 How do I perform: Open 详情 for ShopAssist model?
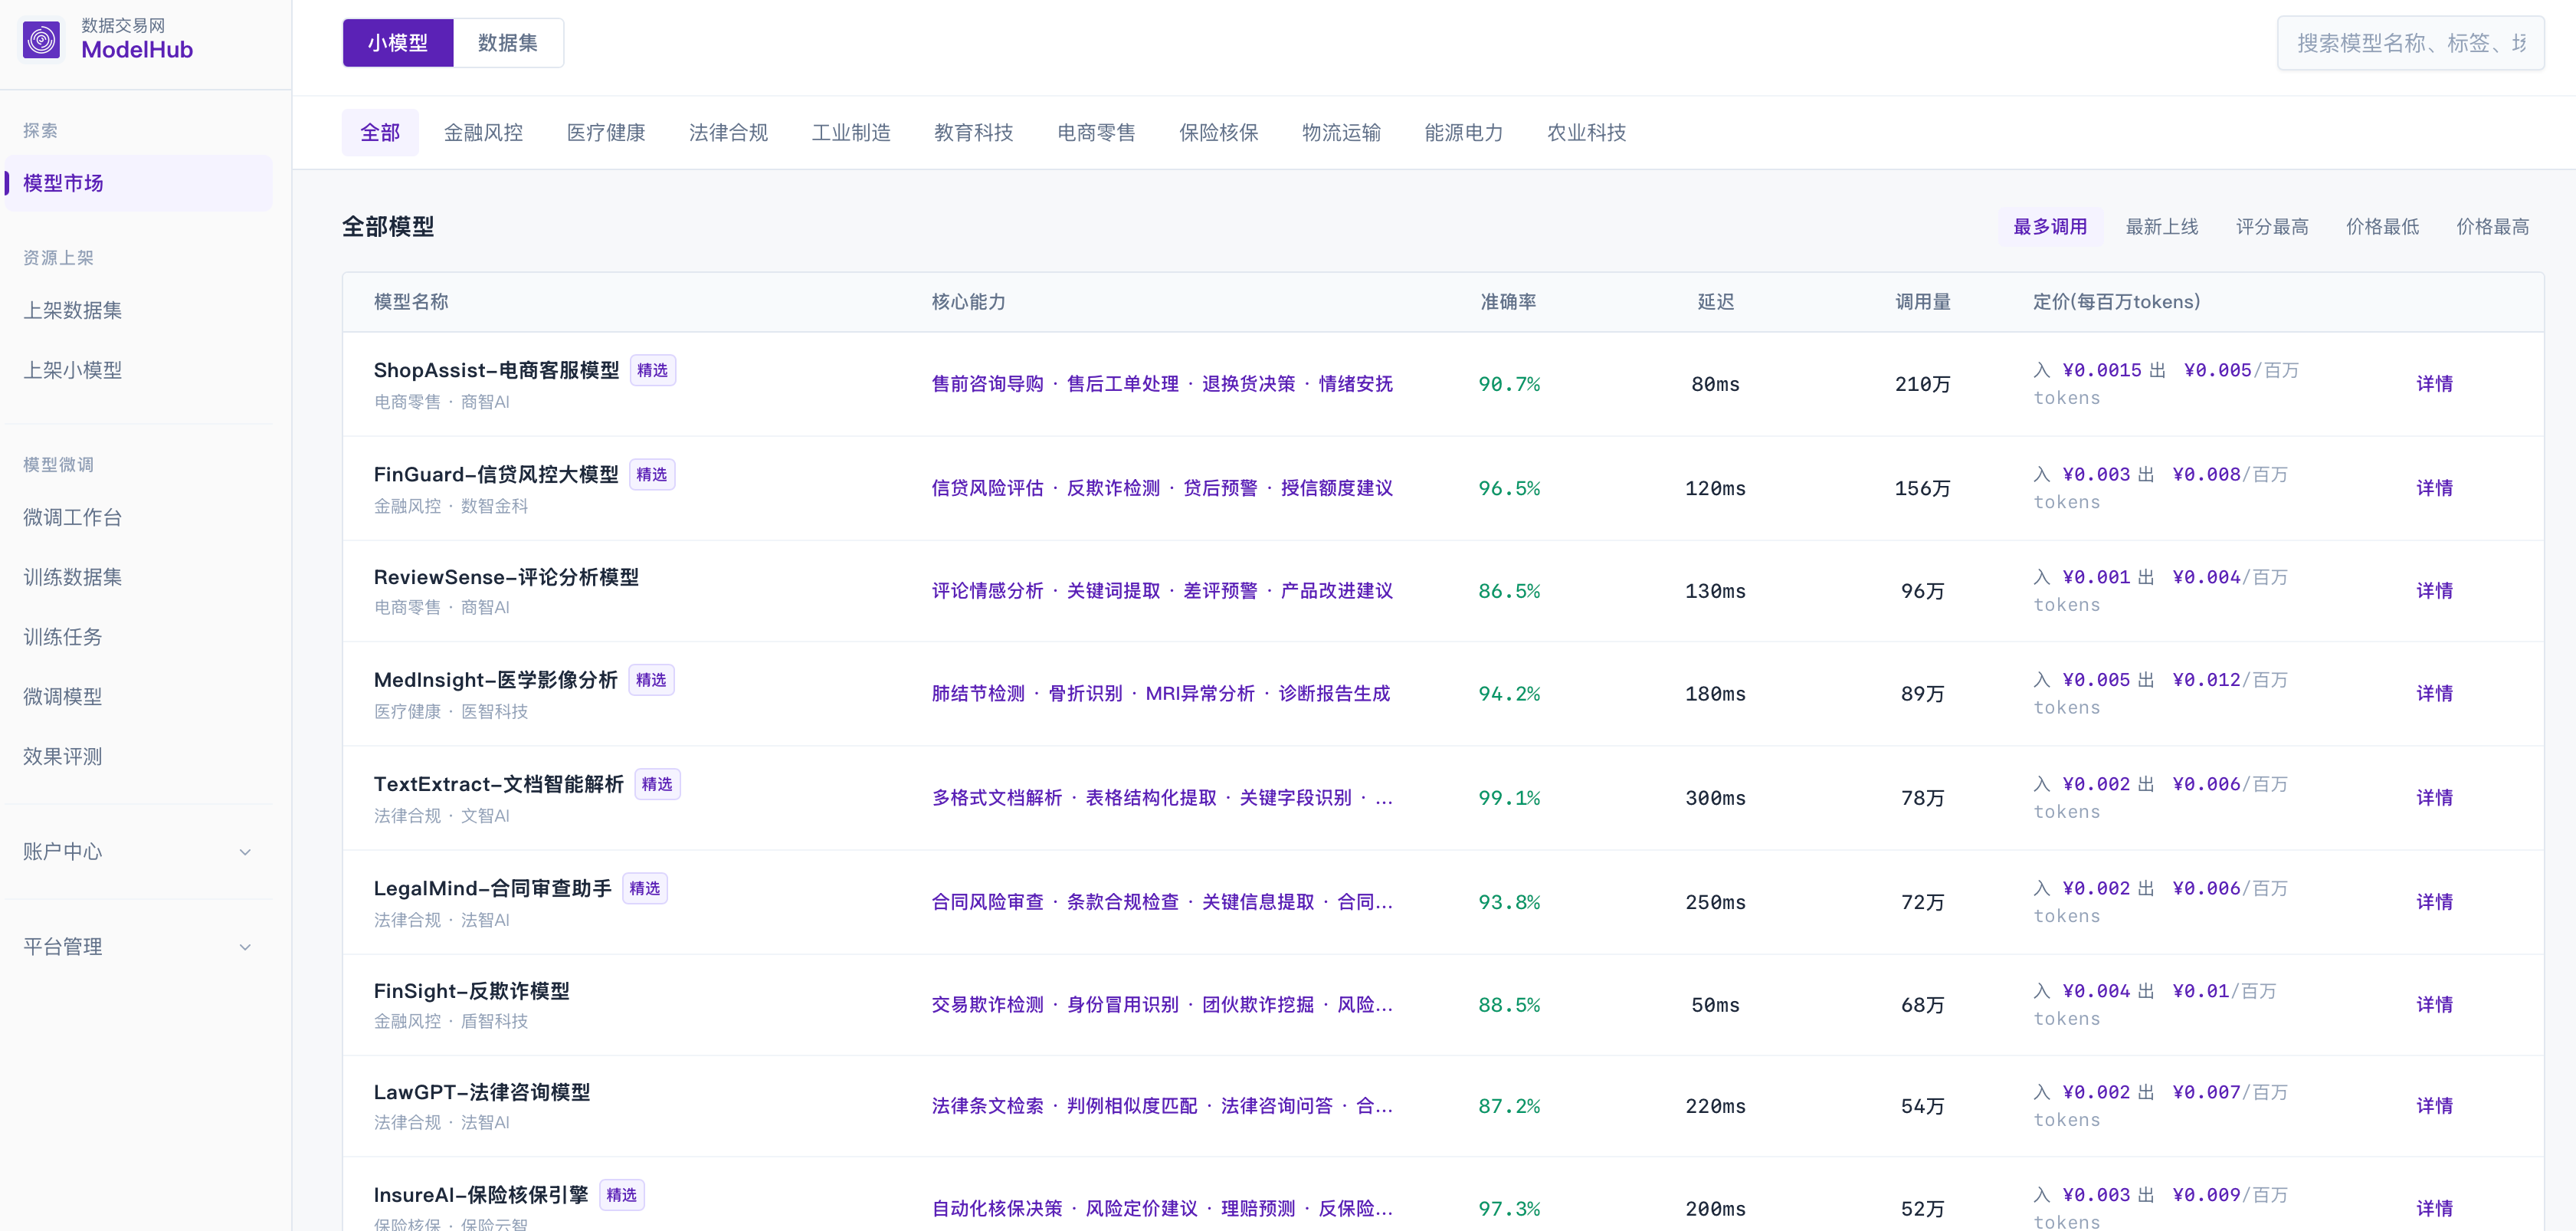(x=2434, y=384)
